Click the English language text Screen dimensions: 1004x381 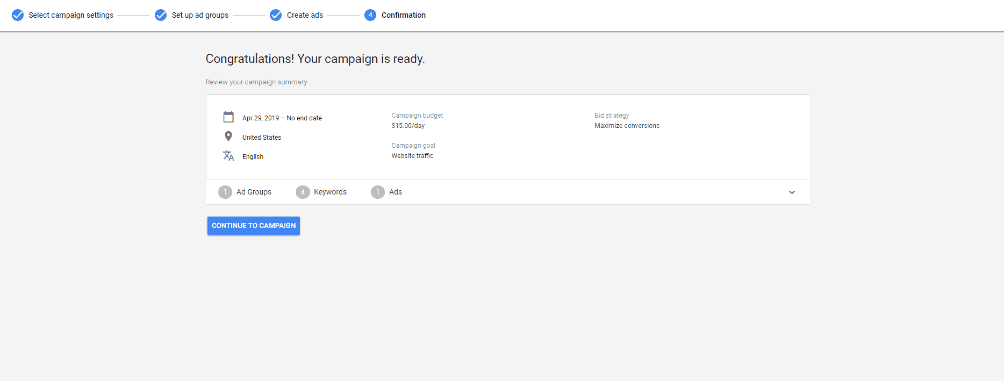tap(252, 157)
